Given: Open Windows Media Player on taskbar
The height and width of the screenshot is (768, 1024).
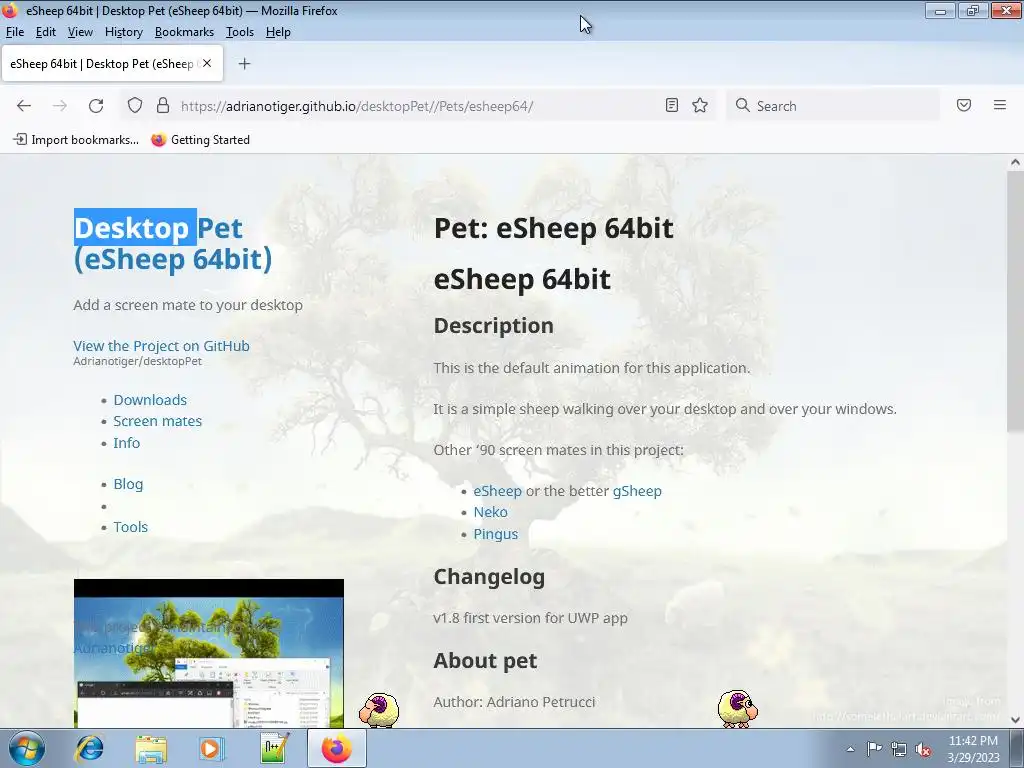Looking at the screenshot, I should coord(211,748).
